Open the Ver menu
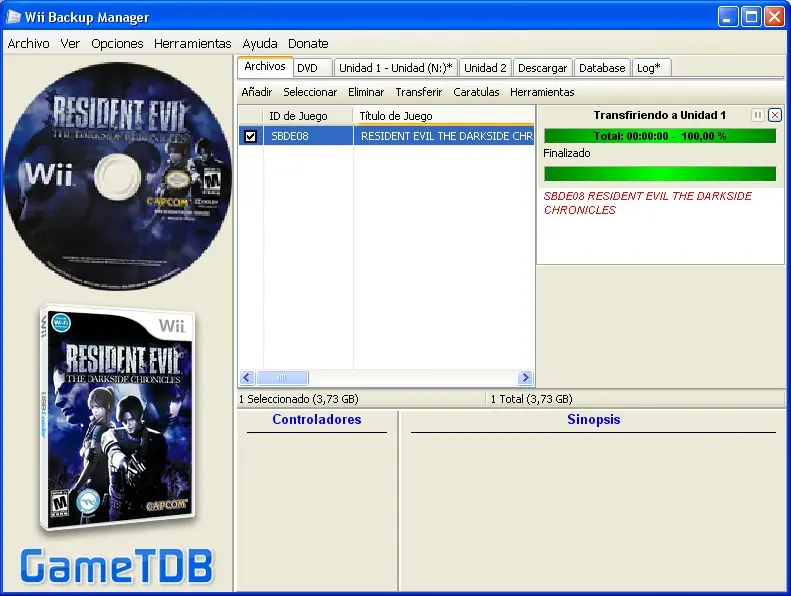This screenshot has width=791, height=596. point(70,44)
